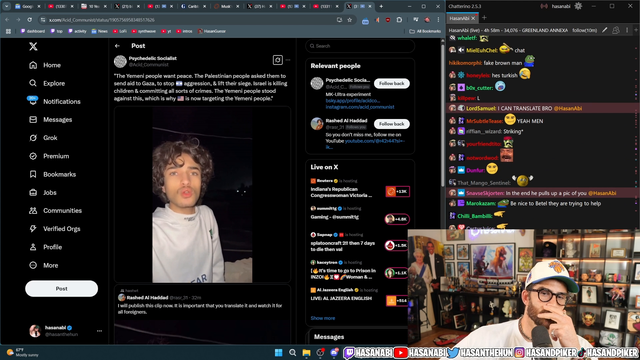Open the All Bookmarks folder
Screen dimensions: 640x360
click(425, 31)
